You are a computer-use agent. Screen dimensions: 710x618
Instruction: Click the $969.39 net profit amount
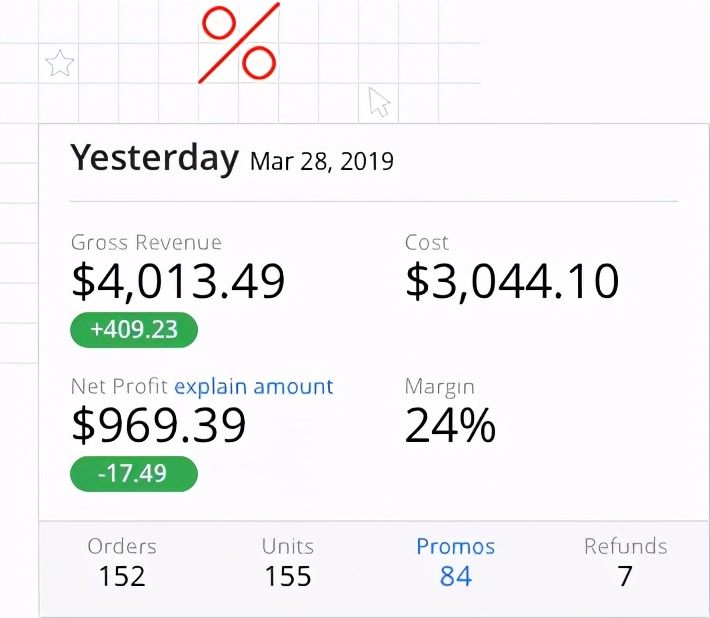(x=159, y=426)
